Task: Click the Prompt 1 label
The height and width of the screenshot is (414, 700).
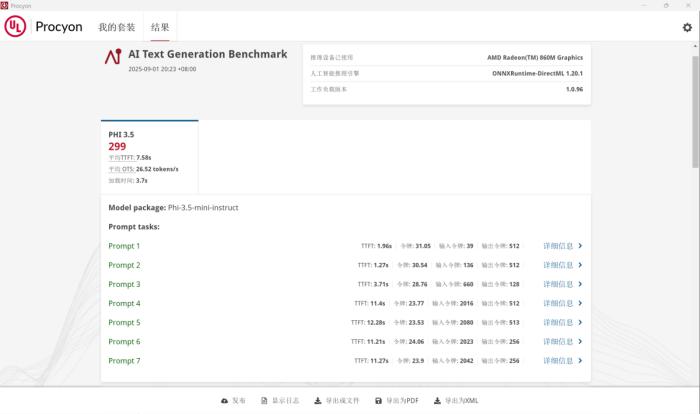Action: tap(124, 246)
